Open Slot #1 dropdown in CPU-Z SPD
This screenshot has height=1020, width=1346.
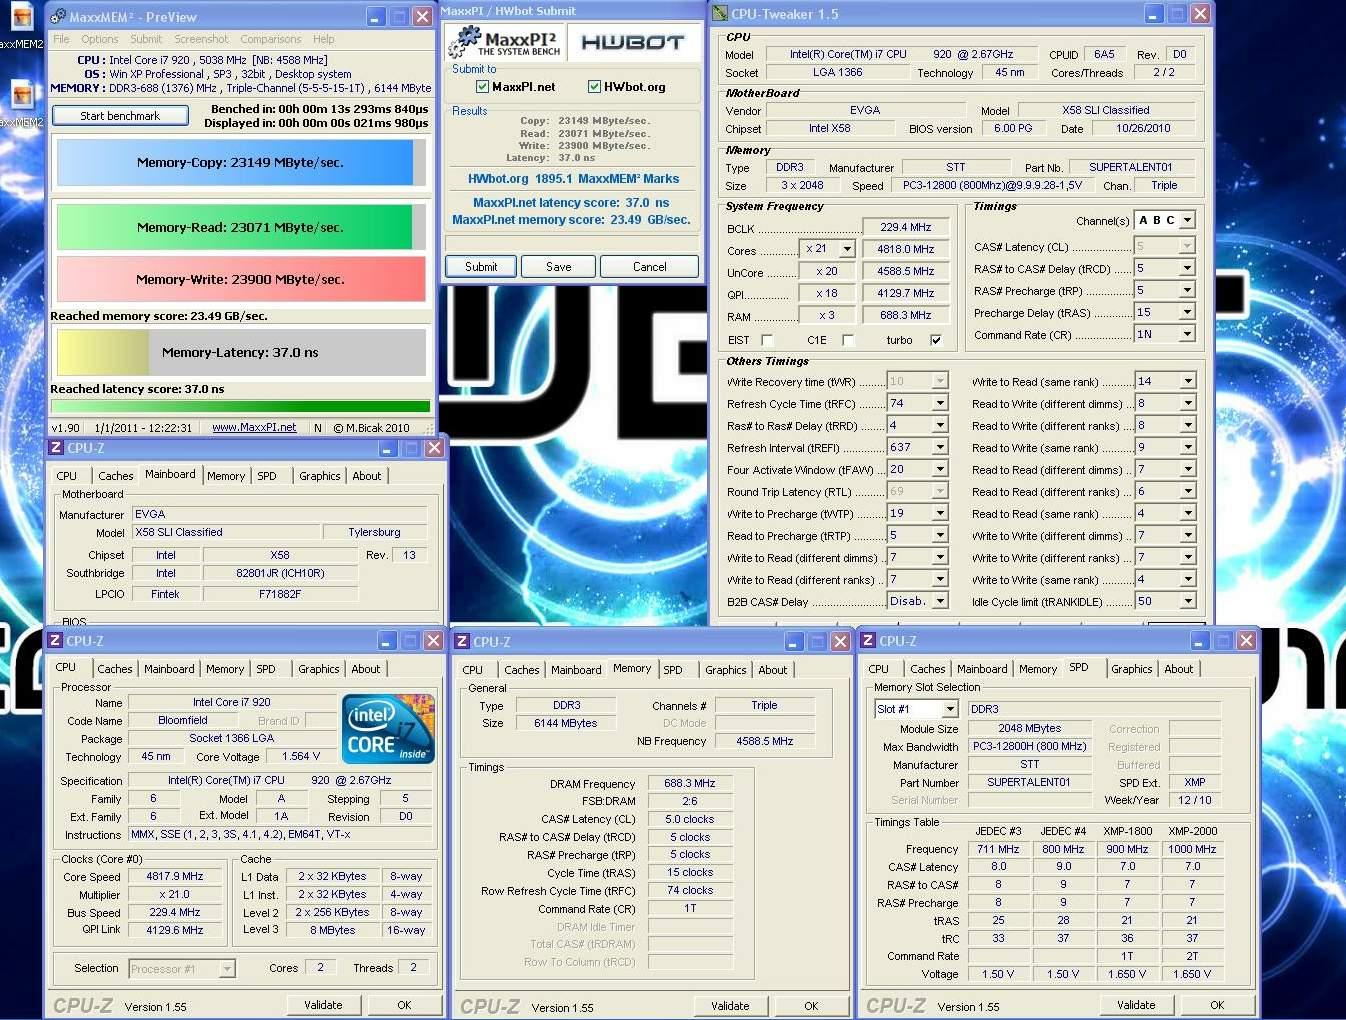pyautogui.click(x=949, y=709)
